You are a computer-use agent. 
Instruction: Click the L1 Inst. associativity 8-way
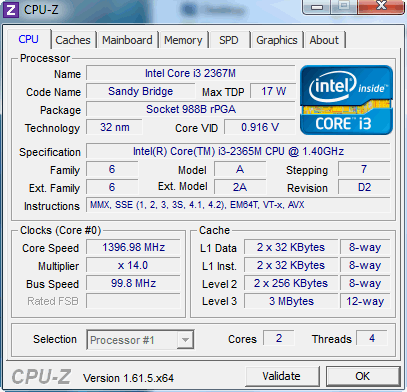365,265
